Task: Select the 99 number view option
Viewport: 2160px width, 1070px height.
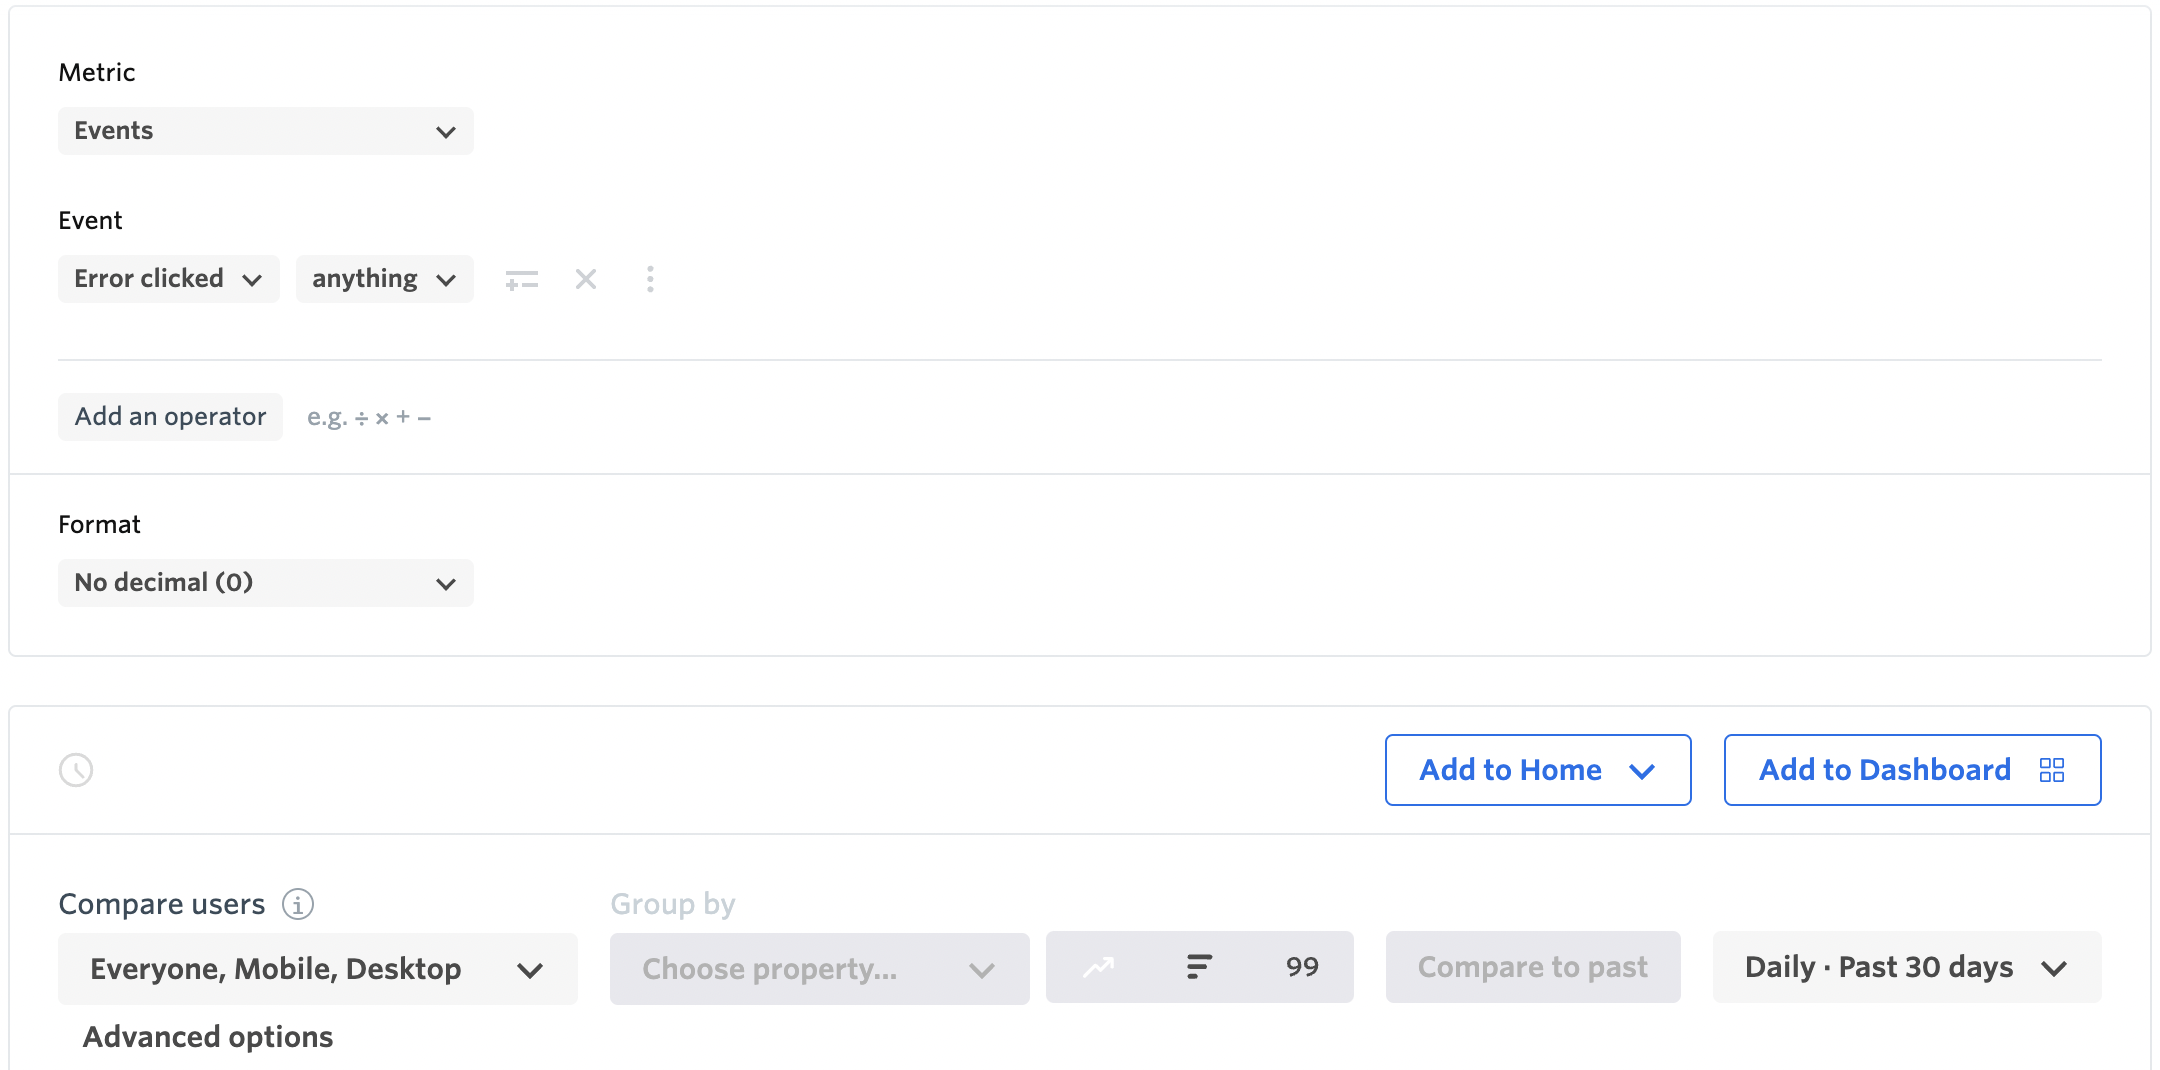Action: pyautogui.click(x=1302, y=967)
